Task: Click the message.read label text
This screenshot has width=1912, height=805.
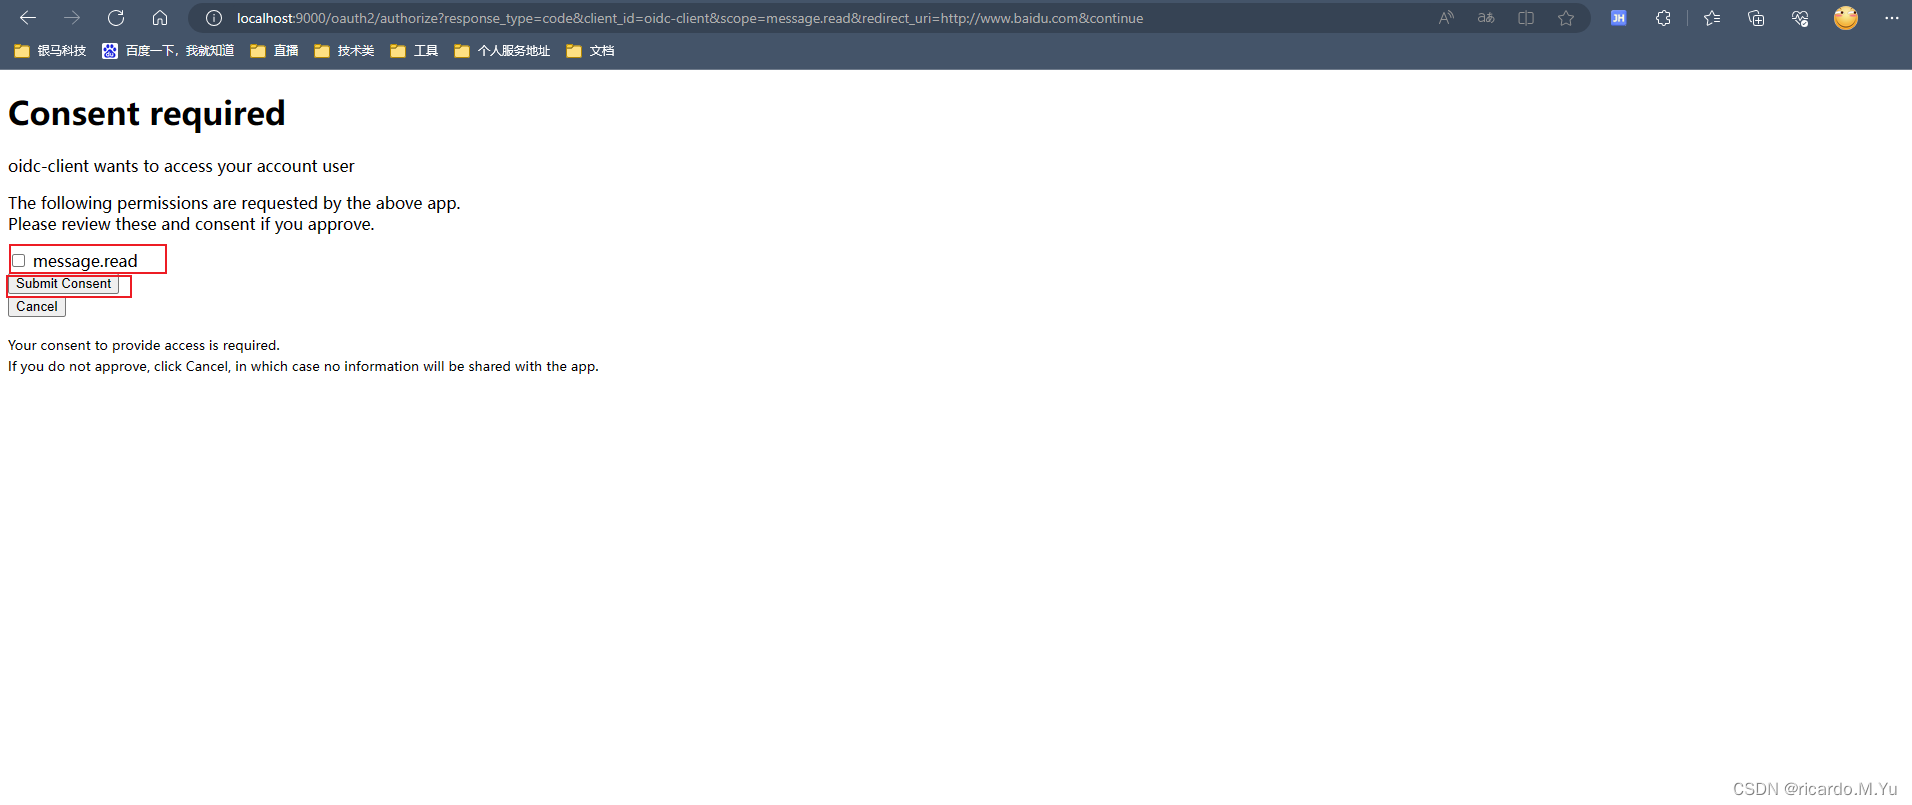Action: [x=85, y=261]
